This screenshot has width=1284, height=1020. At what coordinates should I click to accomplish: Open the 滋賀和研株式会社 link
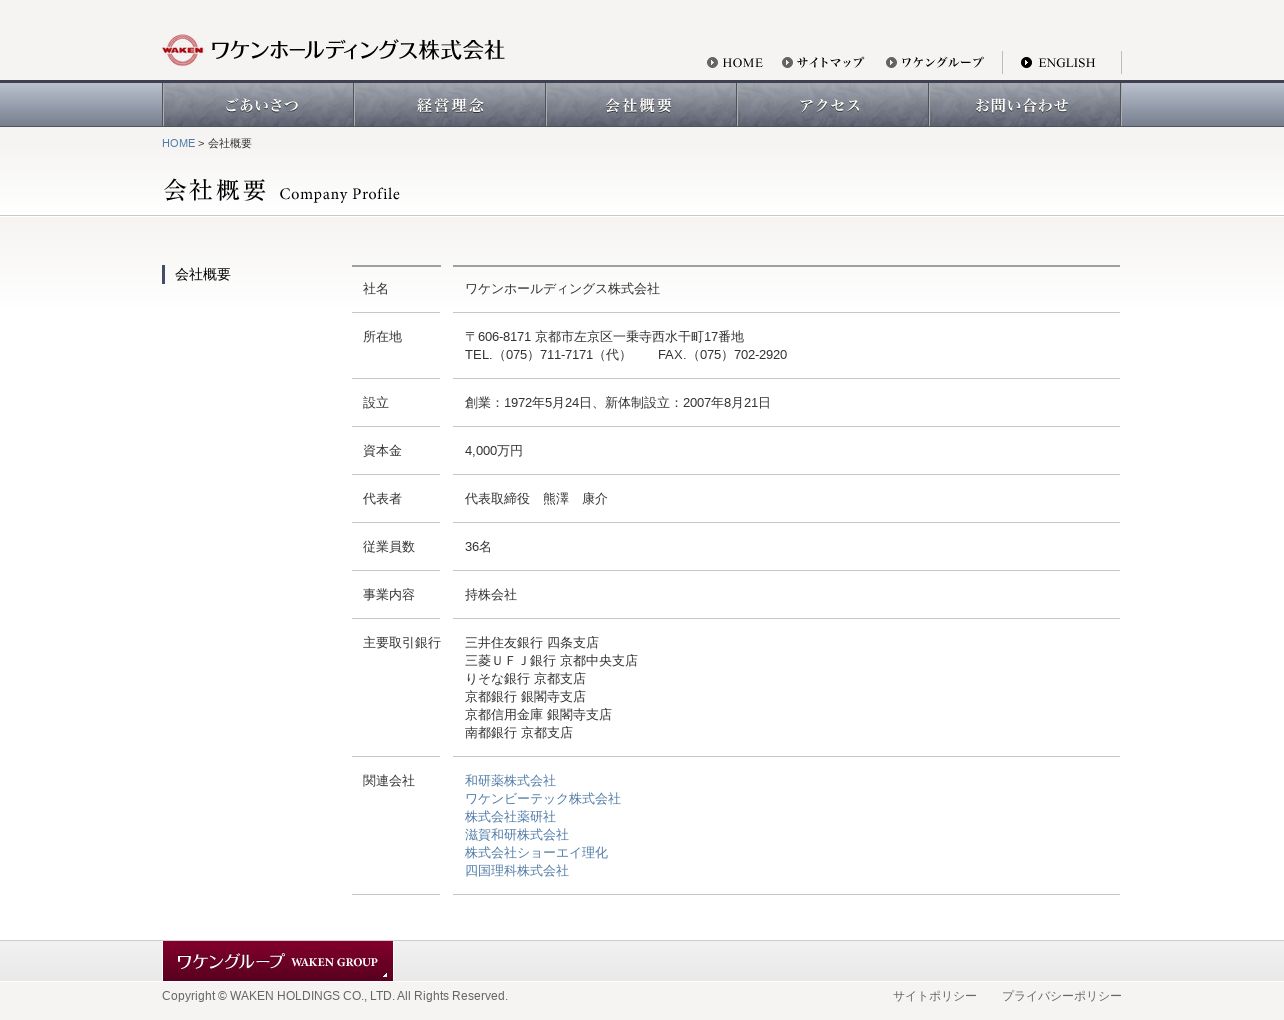point(517,835)
